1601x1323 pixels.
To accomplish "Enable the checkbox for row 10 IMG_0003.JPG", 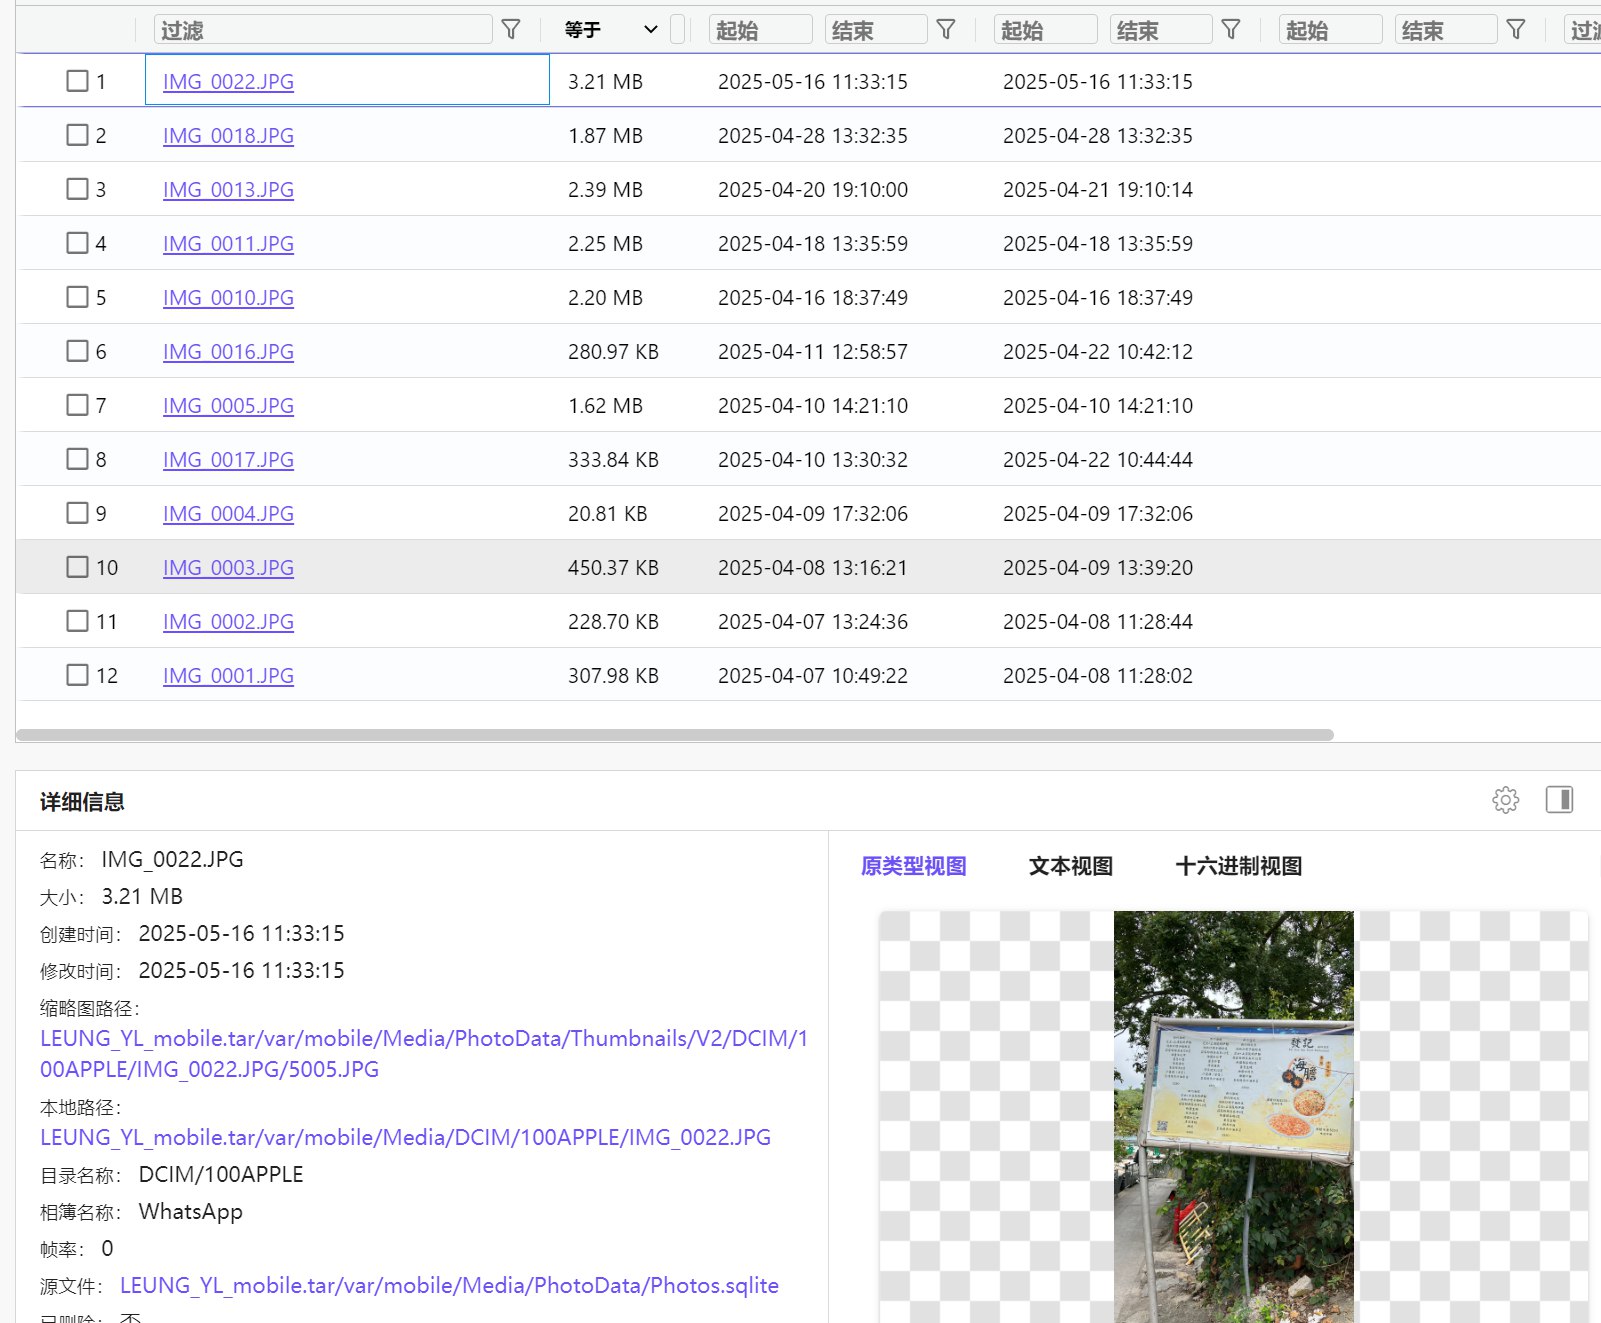I will click(77, 567).
